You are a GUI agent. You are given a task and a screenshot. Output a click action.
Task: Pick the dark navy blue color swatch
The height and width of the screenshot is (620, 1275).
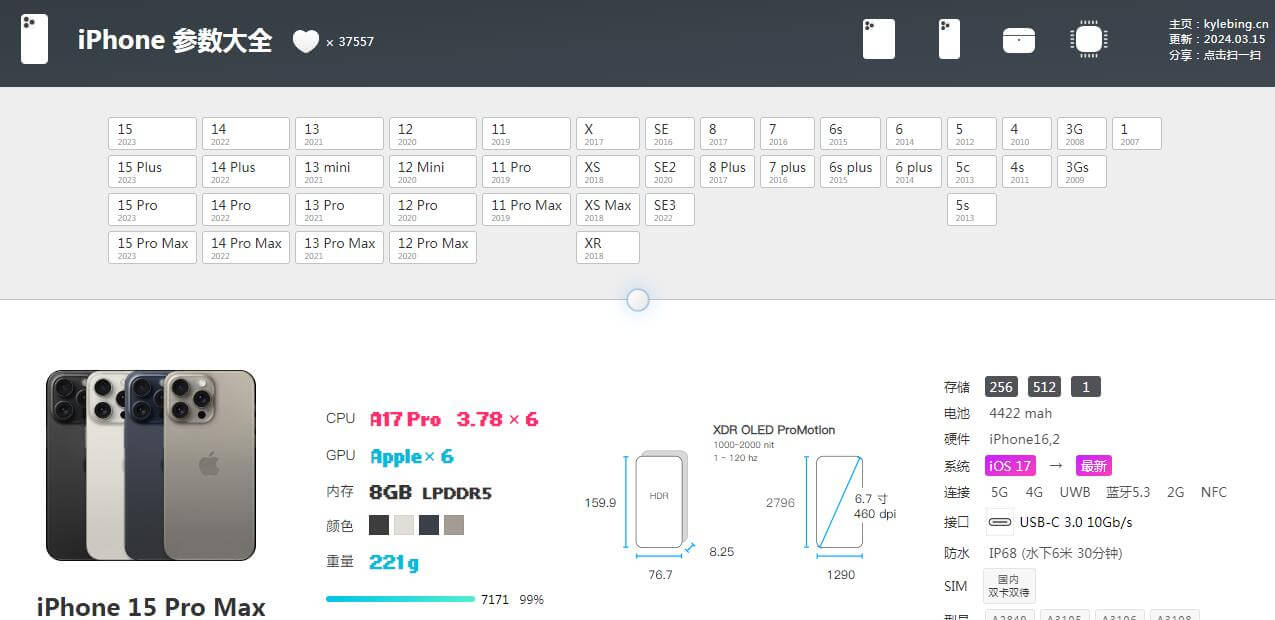click(429, 525)
